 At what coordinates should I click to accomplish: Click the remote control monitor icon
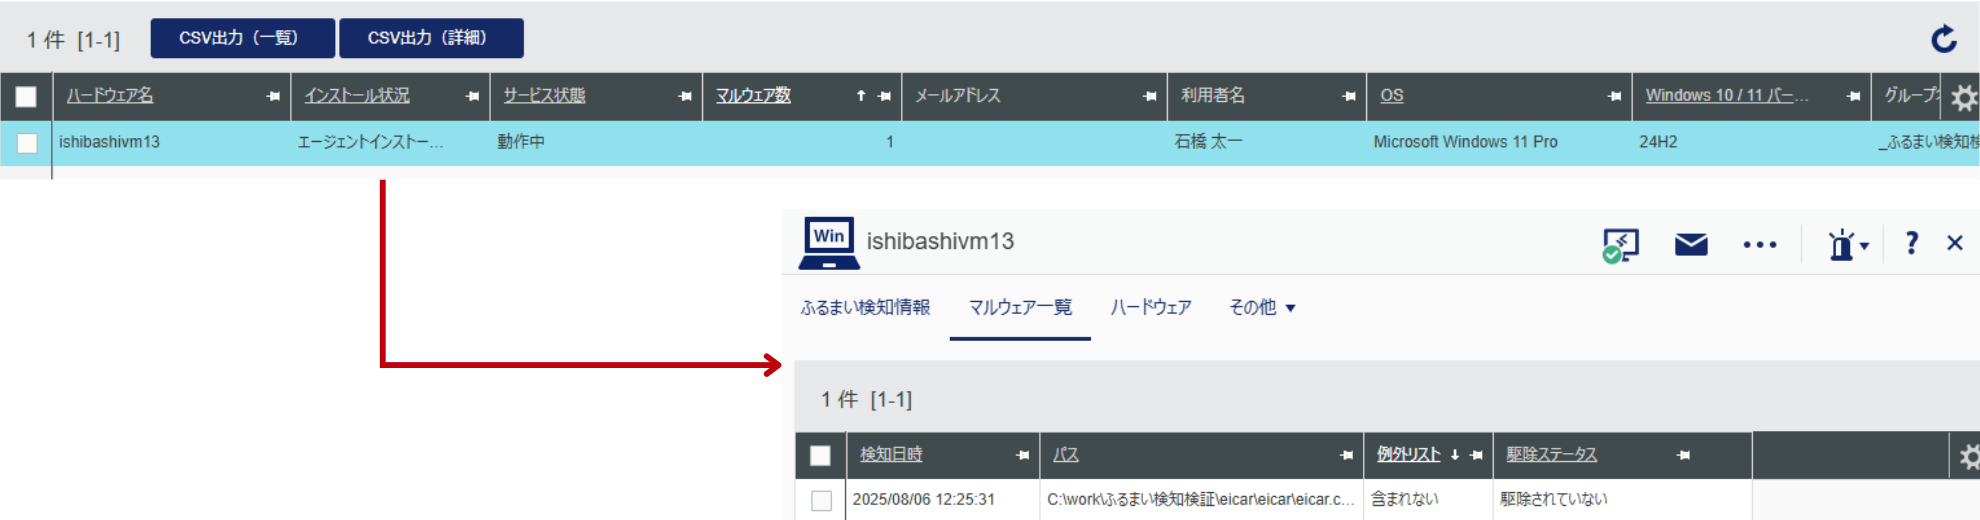(x=1620, y=244)
